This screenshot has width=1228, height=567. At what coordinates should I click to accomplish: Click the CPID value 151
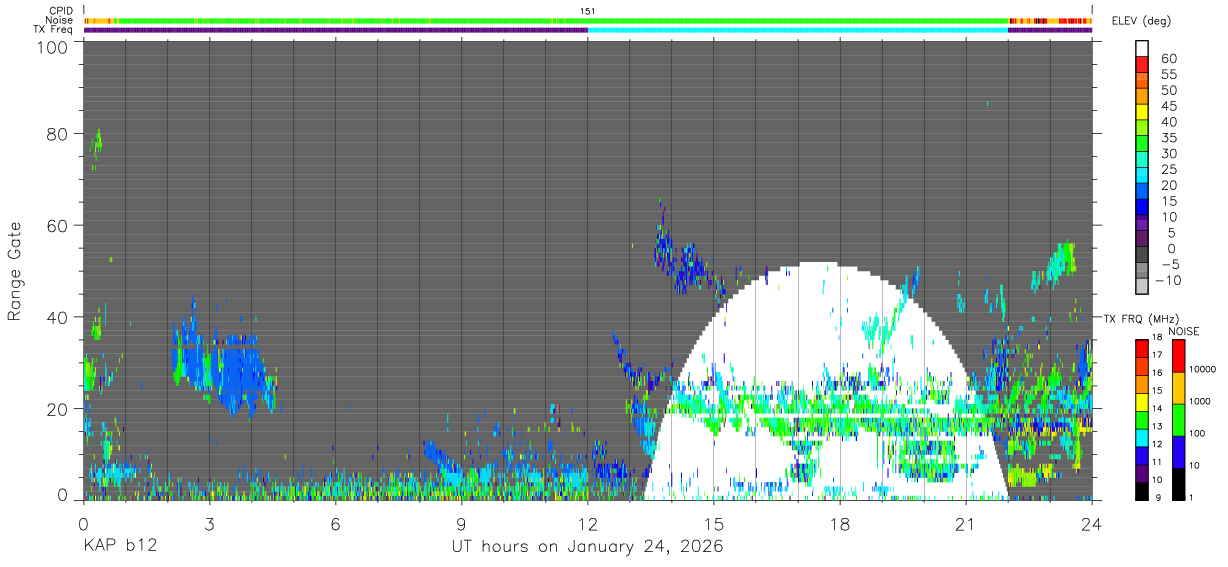click(587, 11)
